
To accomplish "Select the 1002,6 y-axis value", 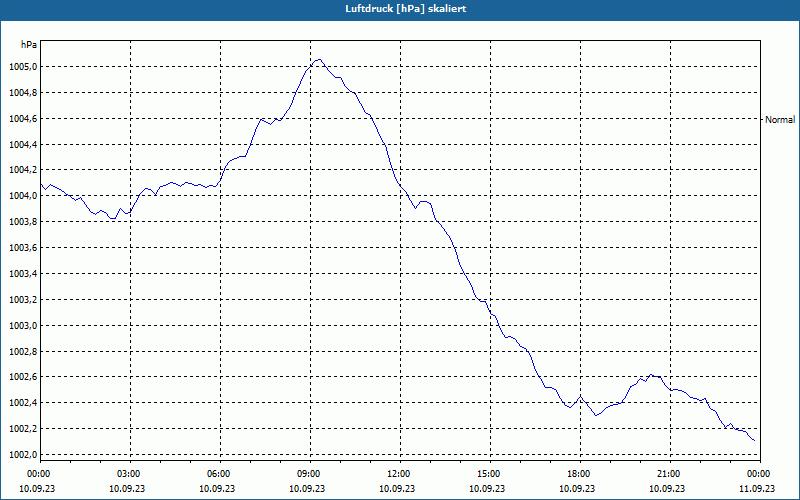I will pos(22,377).
